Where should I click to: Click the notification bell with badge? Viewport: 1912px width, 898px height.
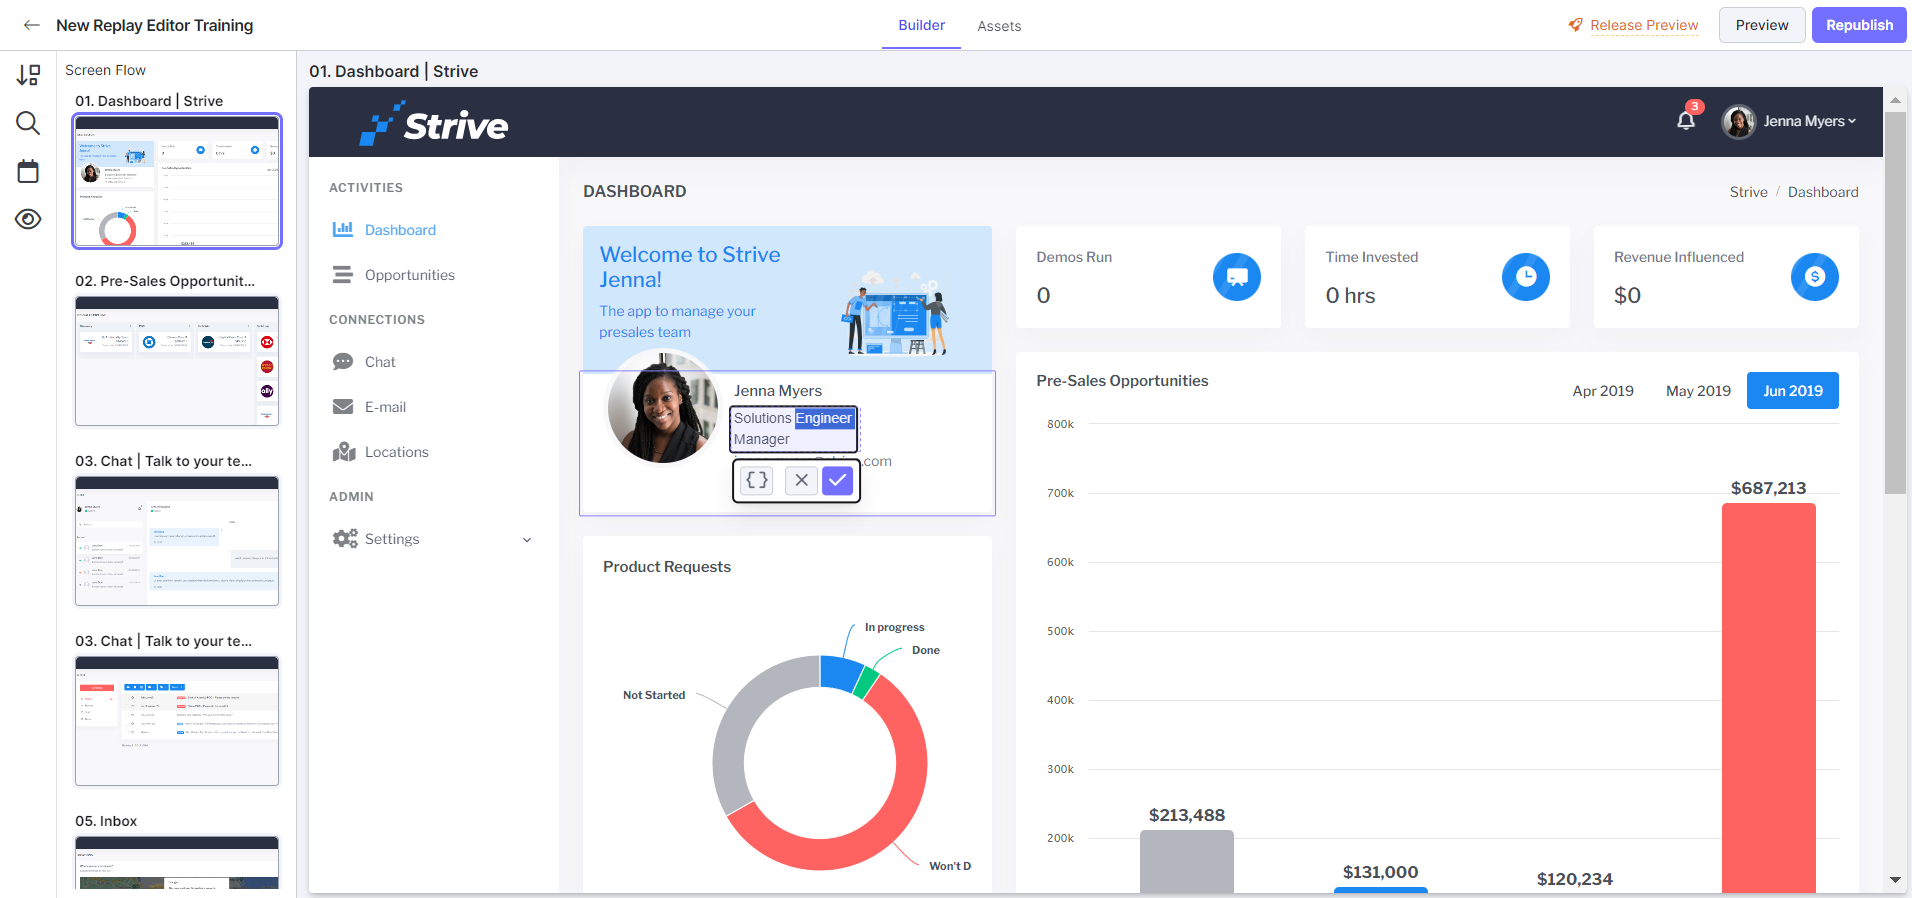click(1686, 120)
